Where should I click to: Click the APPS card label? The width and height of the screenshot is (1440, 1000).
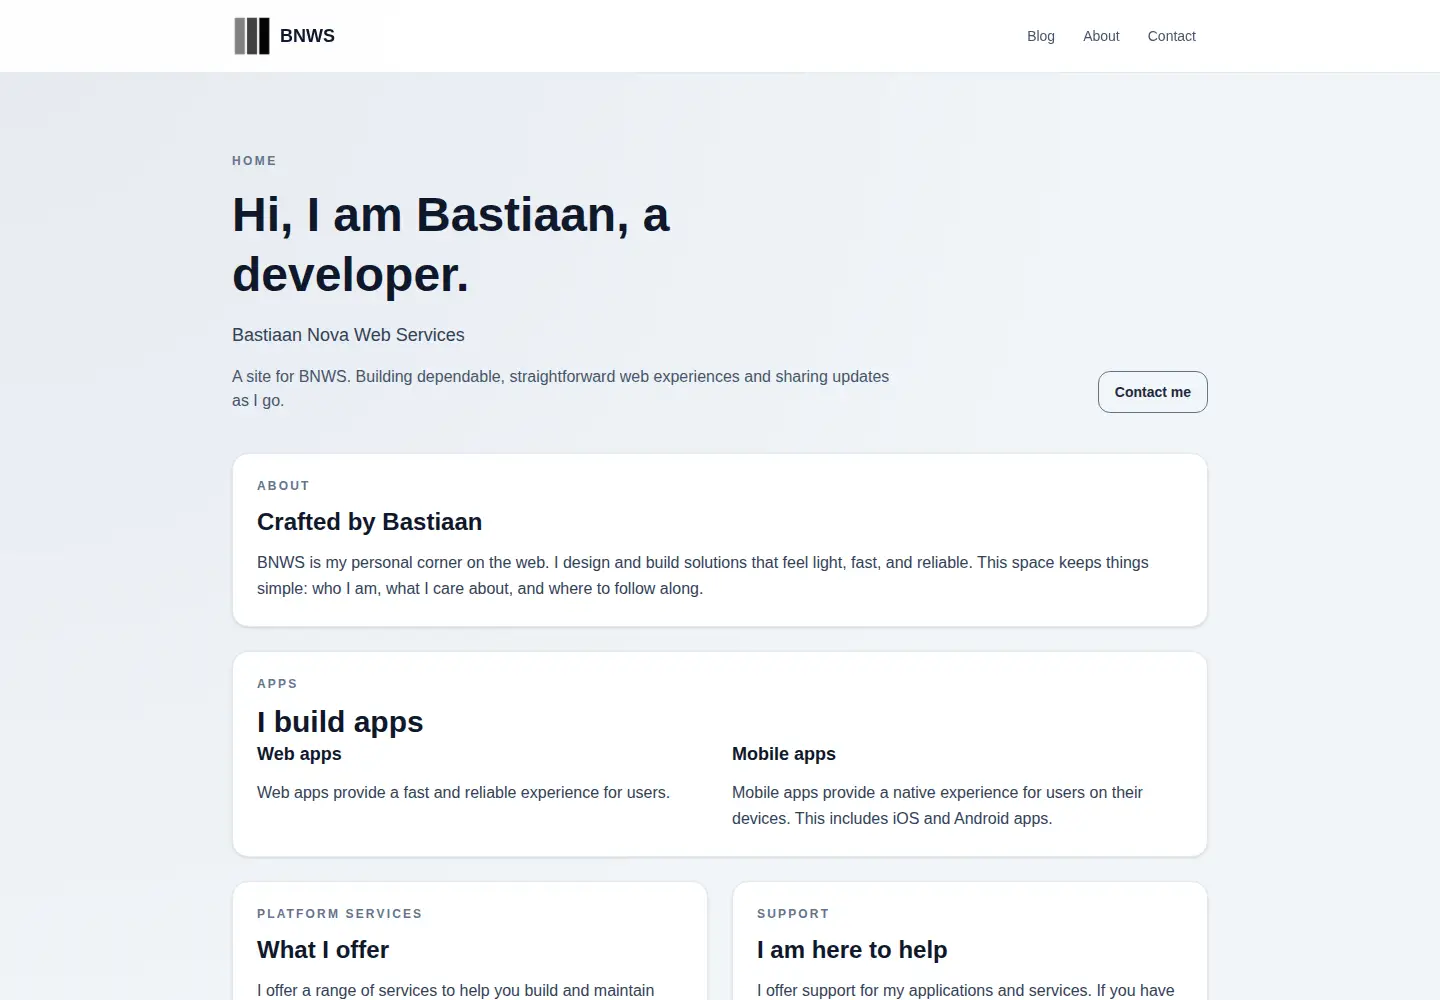point(277,684)
